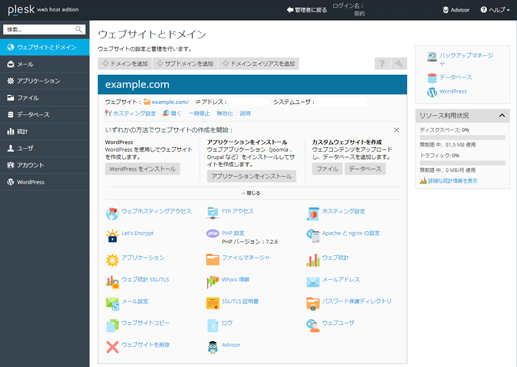This screenshot has width=517, height=367.
Task: Open Whois 情報 flags icon
Action: 213,282
